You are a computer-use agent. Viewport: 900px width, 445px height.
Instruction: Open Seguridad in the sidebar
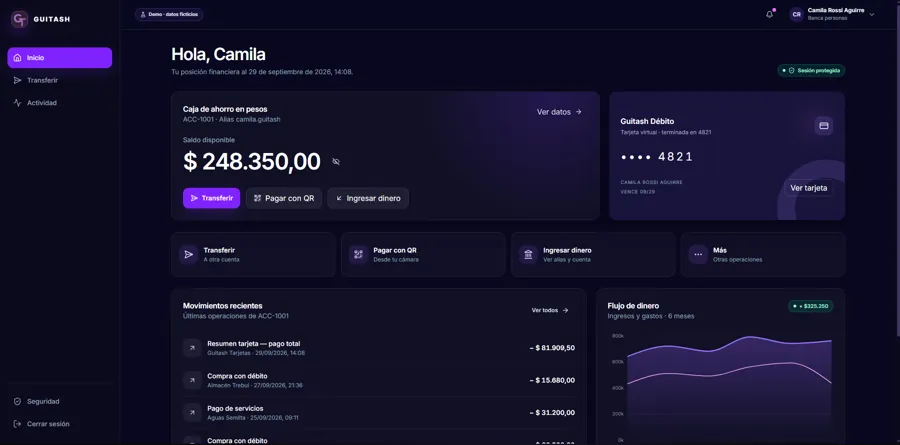(x=60, y=401)
